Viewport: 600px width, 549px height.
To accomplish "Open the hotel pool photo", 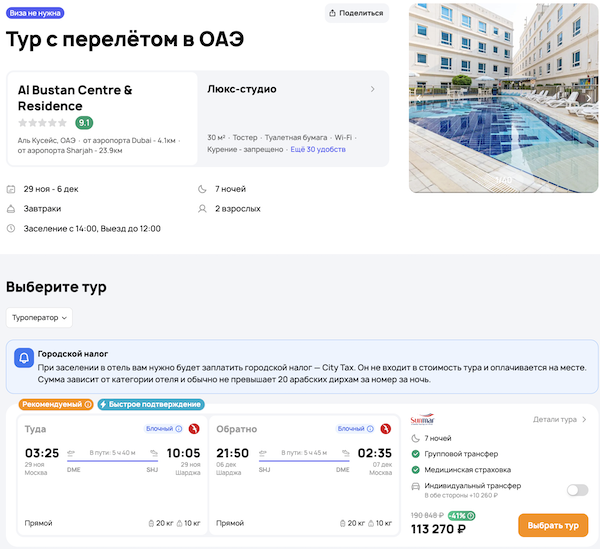I will (x=503, y=97).
